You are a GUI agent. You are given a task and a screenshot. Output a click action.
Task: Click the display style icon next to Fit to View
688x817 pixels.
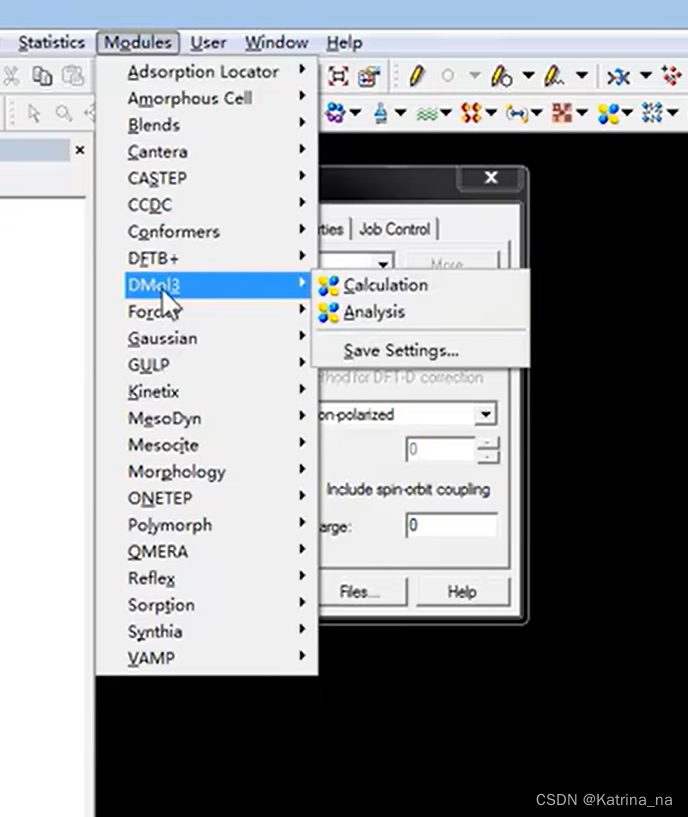(368, 76)
